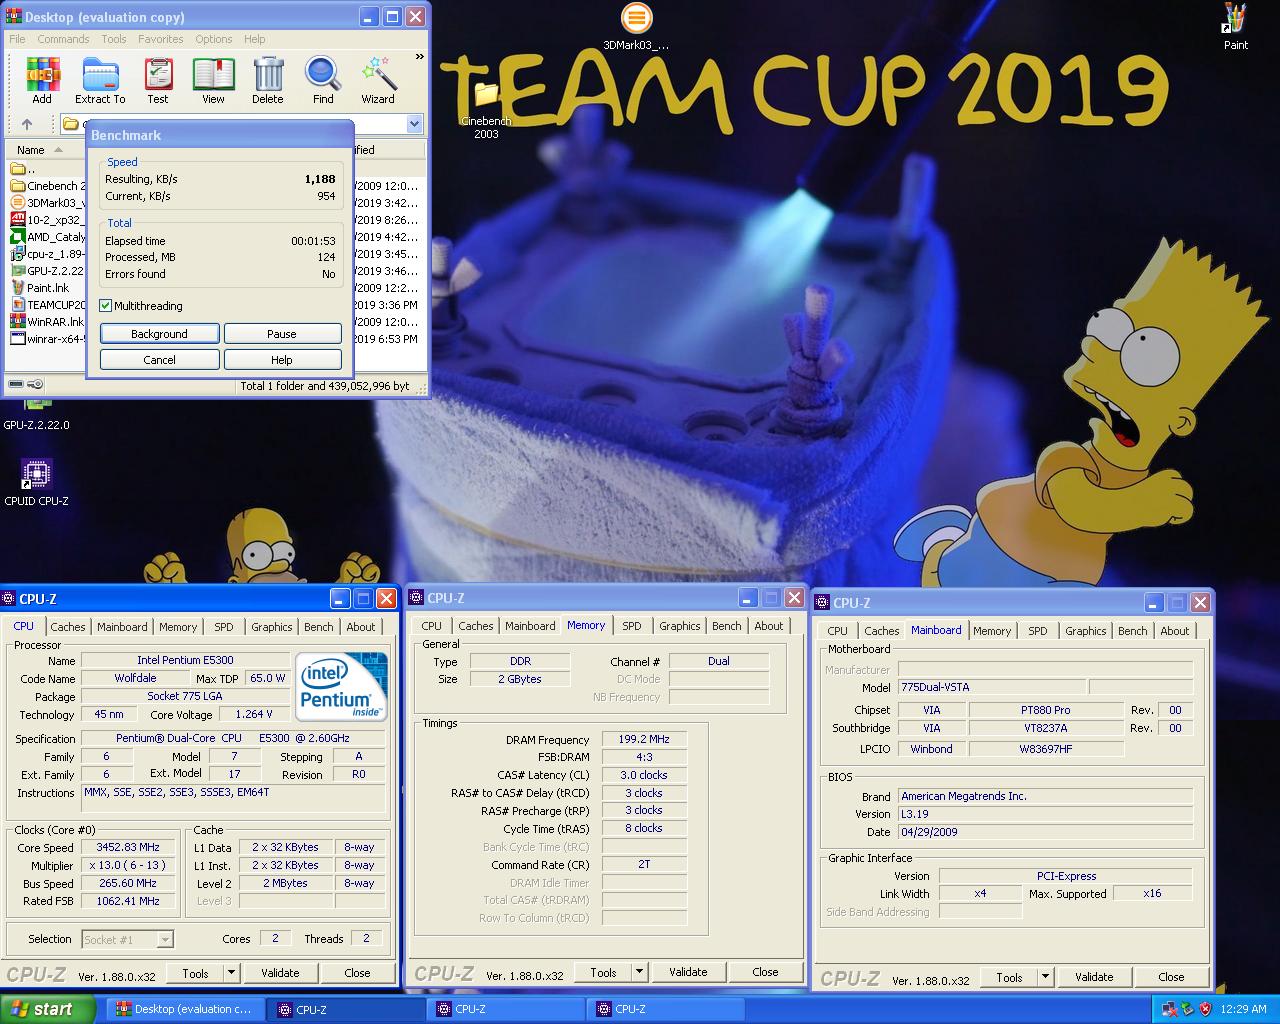This screenshot has width=1280, height=1024.
Task: Select the Cinebench folder row in WinRAR
Action: point(48,186)
